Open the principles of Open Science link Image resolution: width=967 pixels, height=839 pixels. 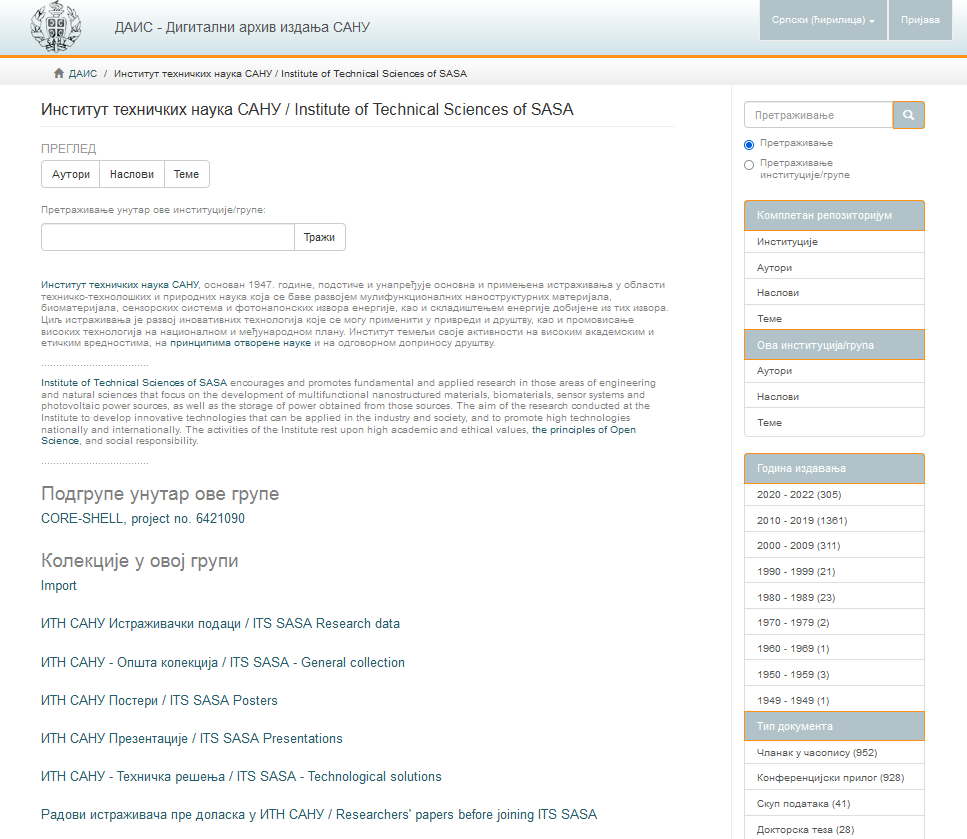583,429
